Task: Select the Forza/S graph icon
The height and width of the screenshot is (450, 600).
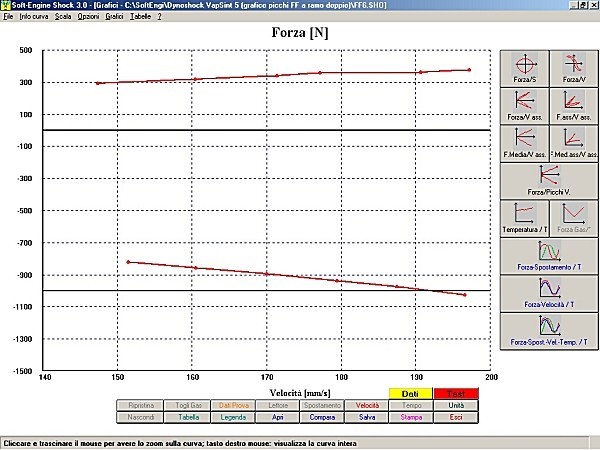Action: coord(523,66)
